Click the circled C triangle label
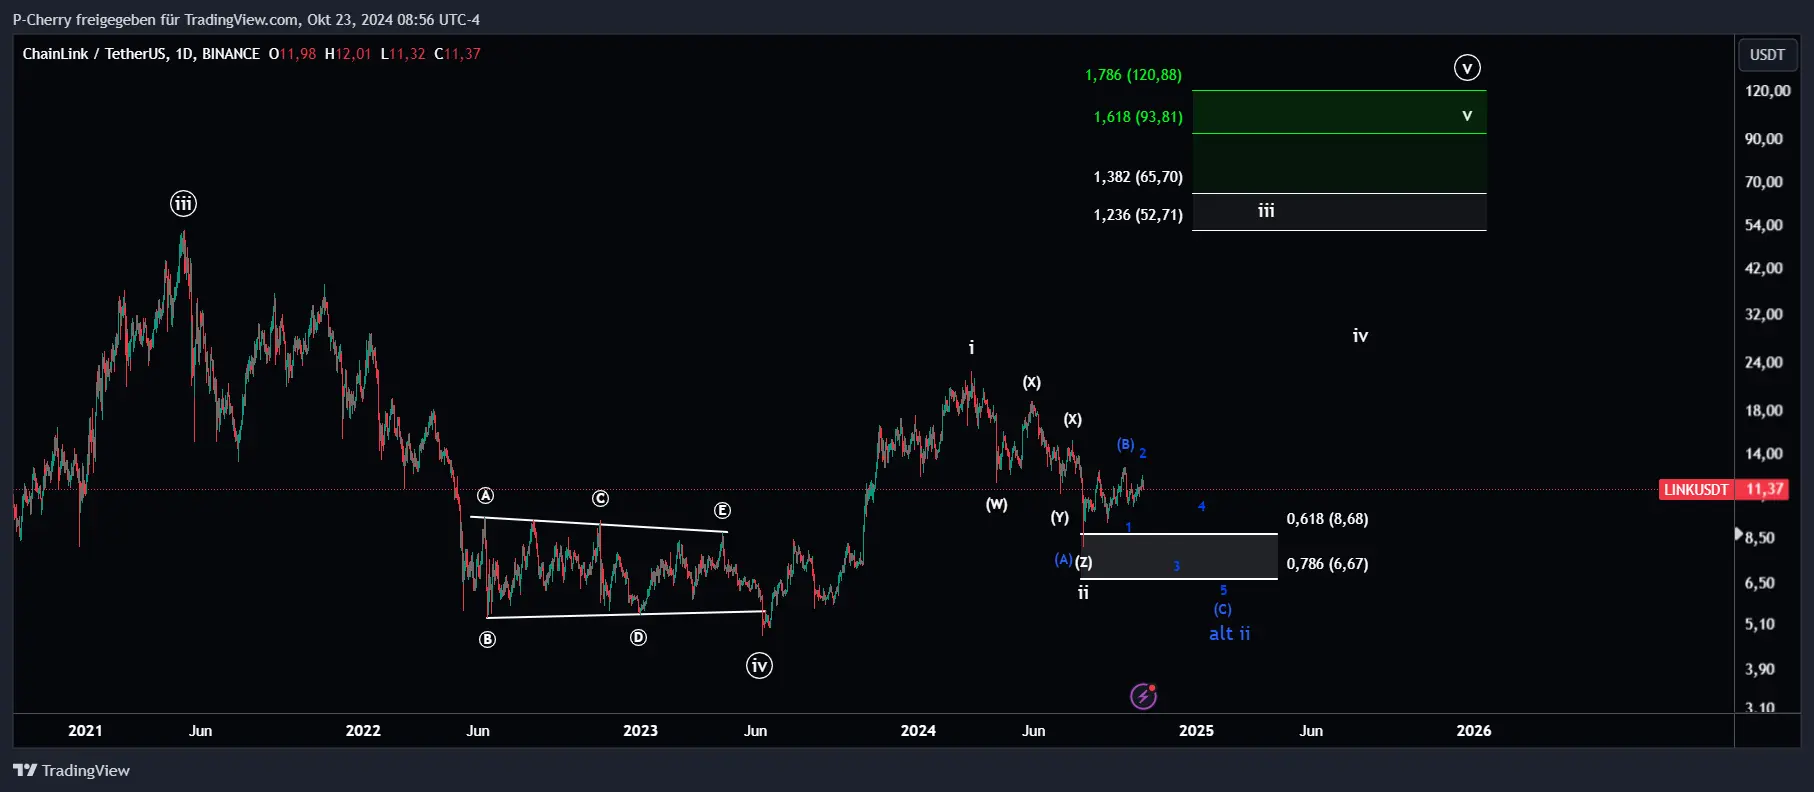The width and height of the screenshot is (1814, 792). point(600,498)
